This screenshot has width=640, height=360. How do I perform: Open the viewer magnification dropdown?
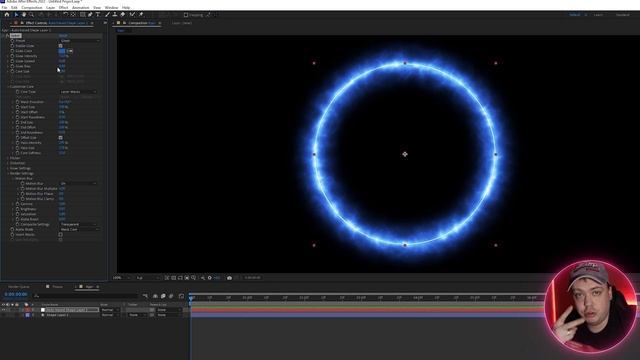click(x=122, y=278)
